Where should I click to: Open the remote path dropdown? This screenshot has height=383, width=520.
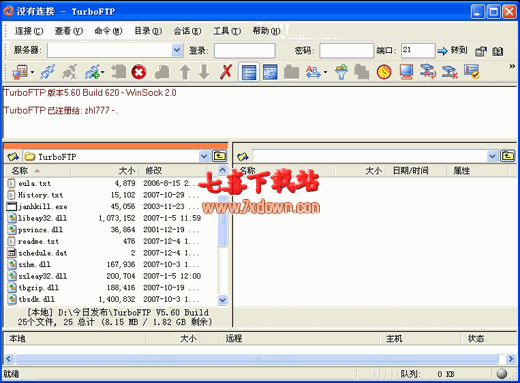click(x=492, y=156)
